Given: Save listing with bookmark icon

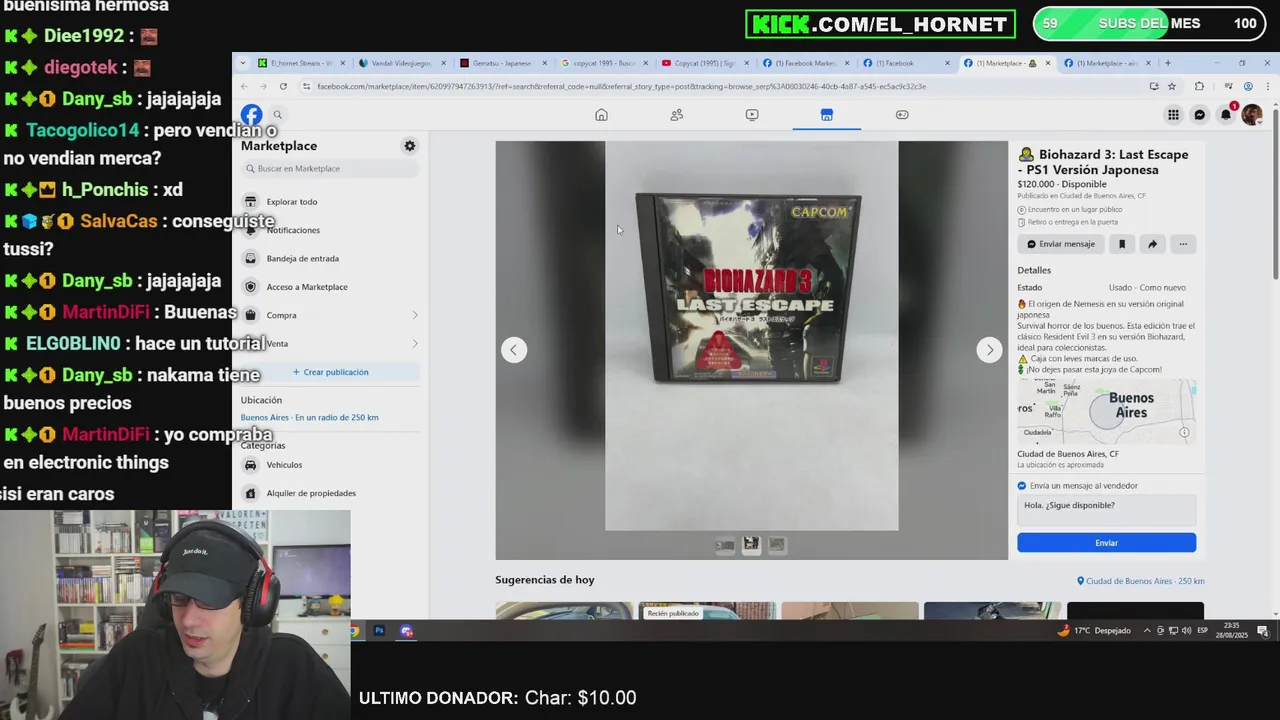Looking at the screenshot, I should click(1122, 244).
